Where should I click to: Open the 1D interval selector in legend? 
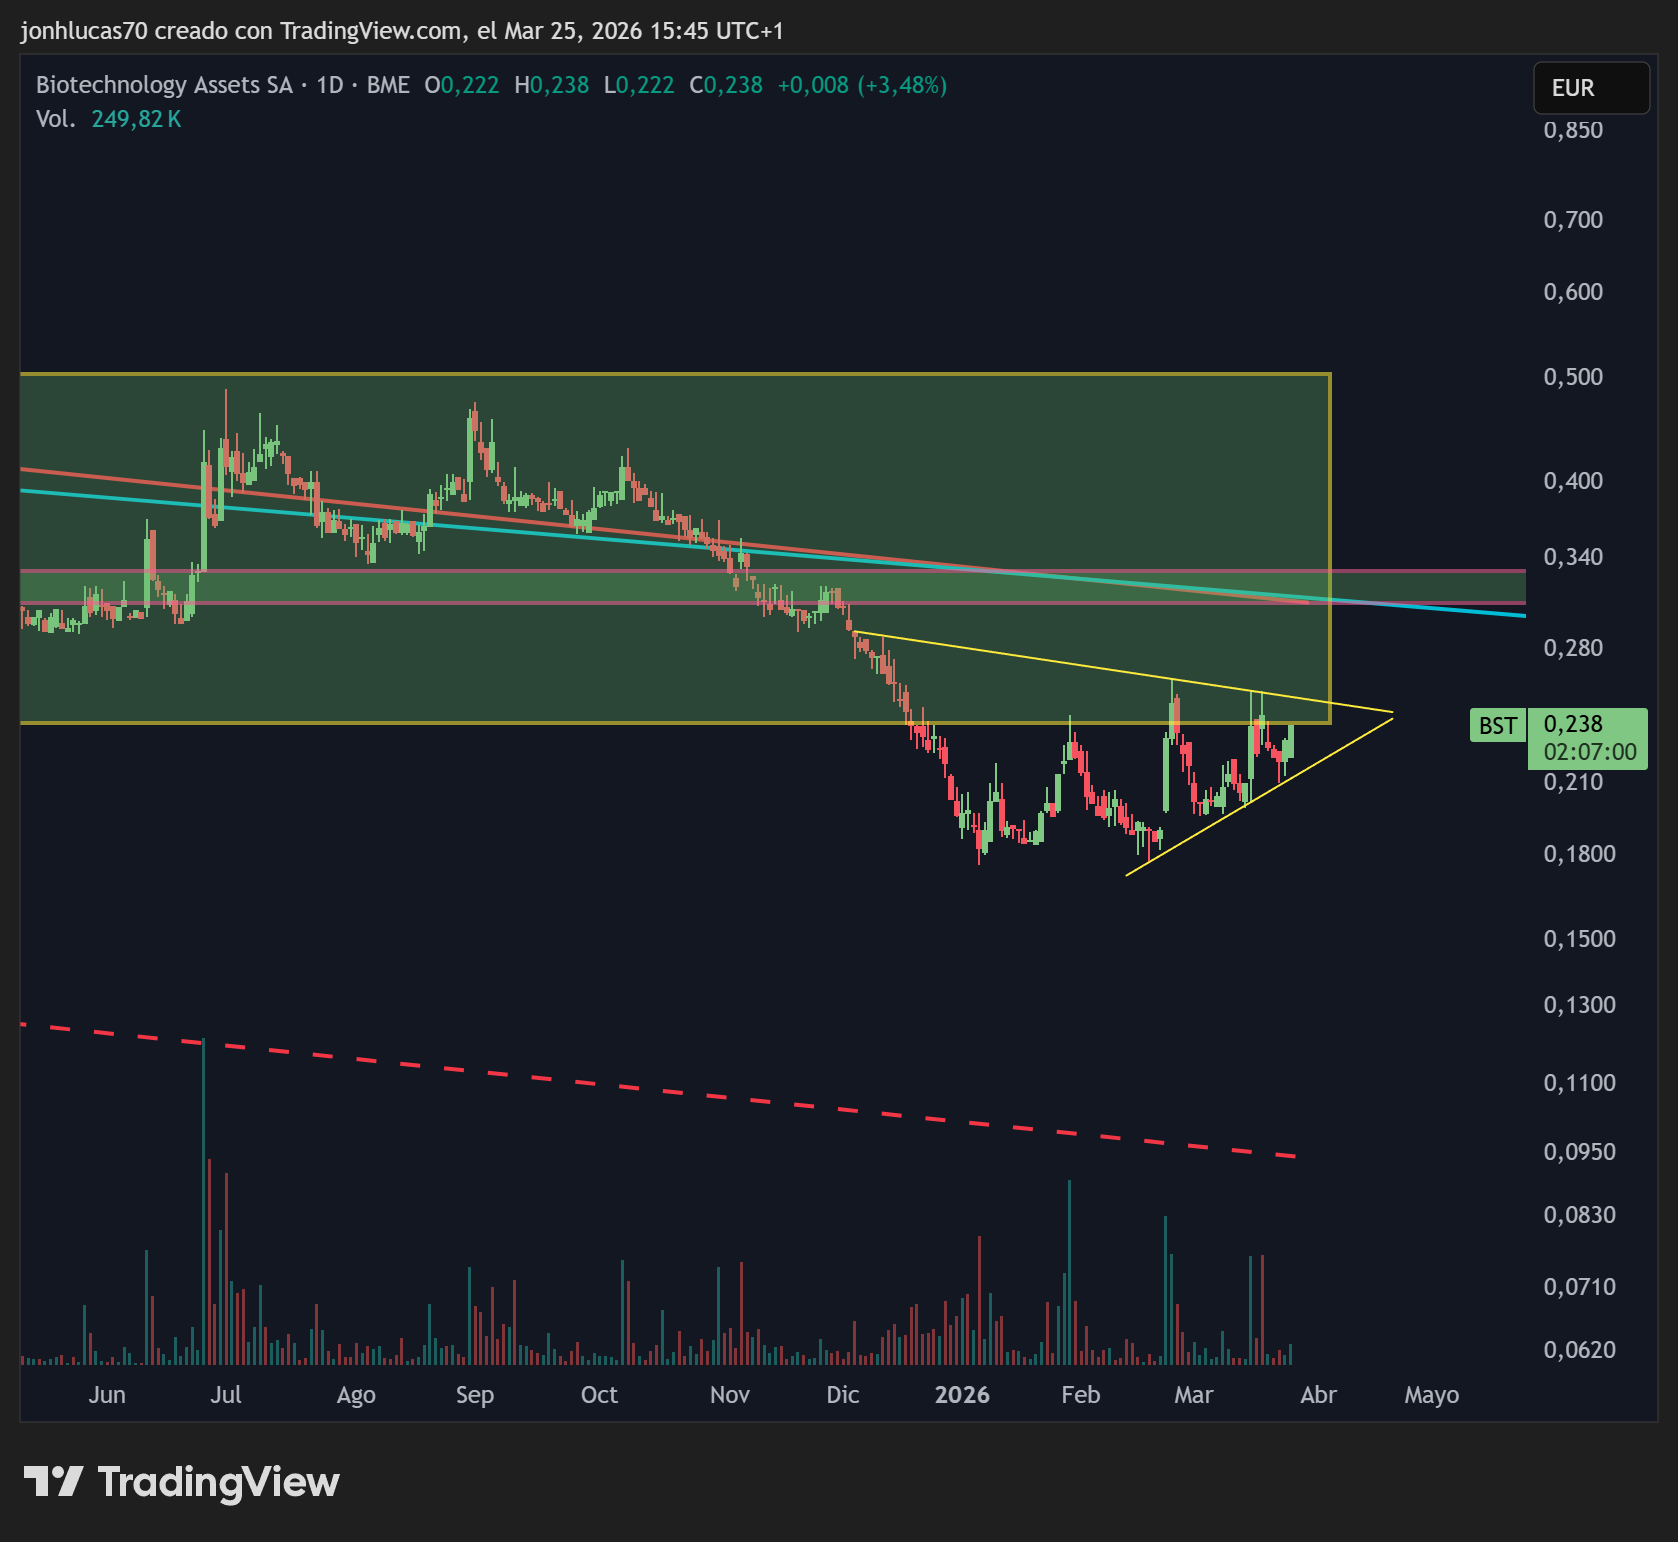[330, 85]
